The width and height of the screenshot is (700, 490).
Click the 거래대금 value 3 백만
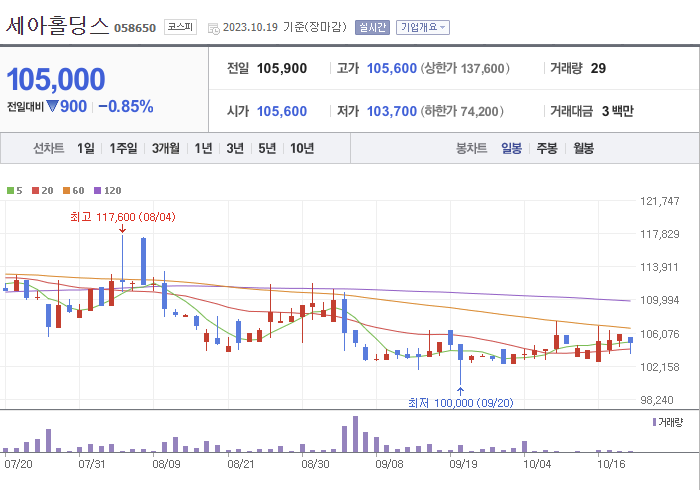point(617,111)
